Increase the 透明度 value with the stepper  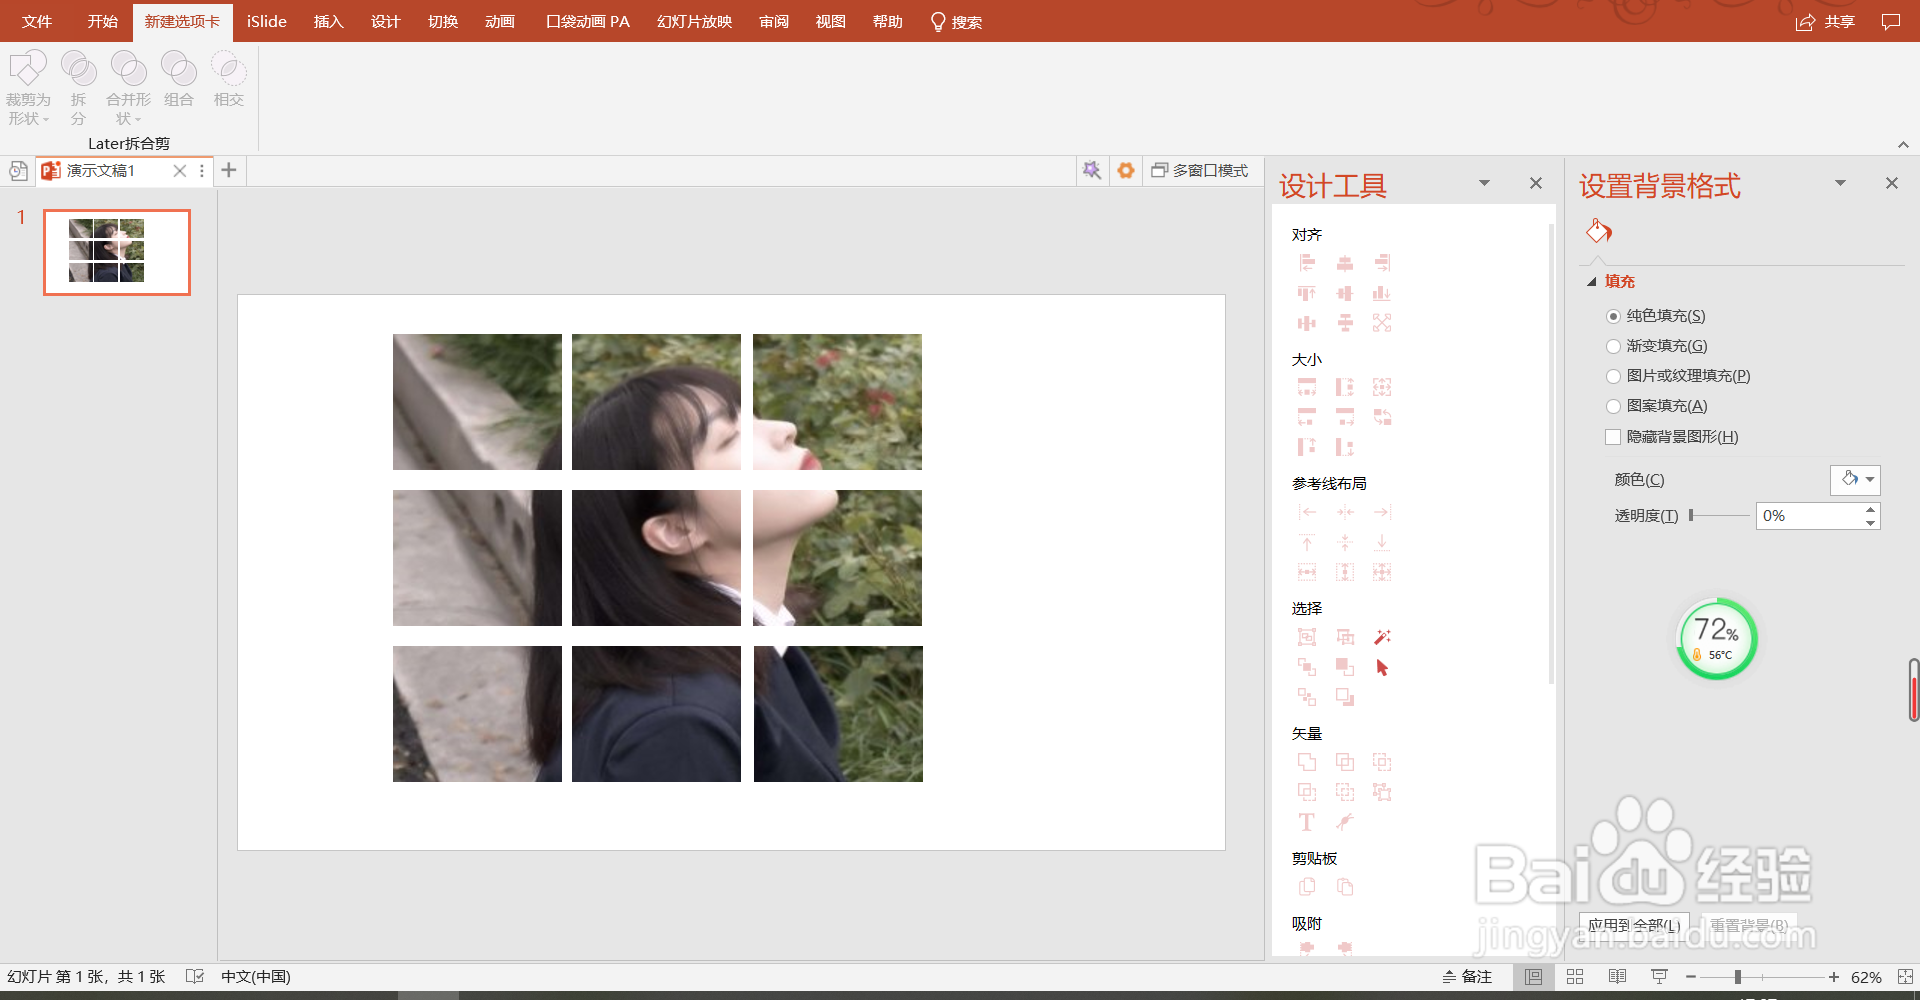[x=1871, y=509]
